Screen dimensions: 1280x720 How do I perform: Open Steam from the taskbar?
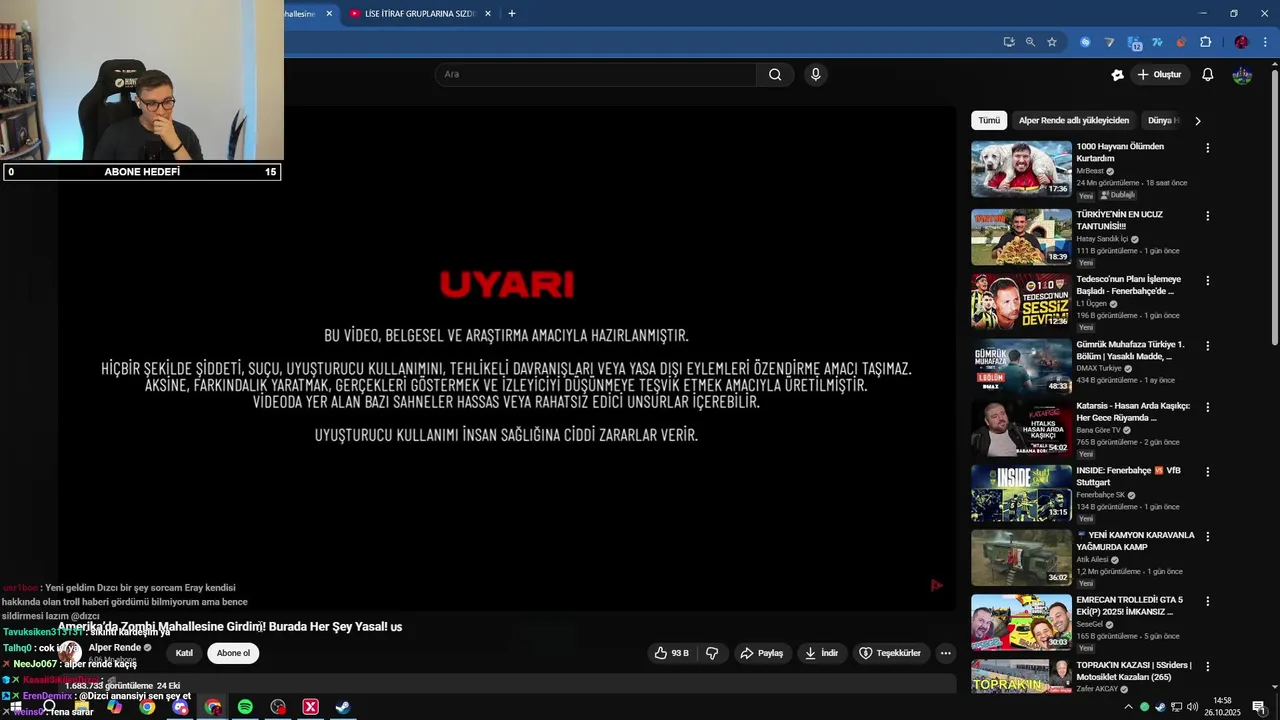[x=343, y=707]
